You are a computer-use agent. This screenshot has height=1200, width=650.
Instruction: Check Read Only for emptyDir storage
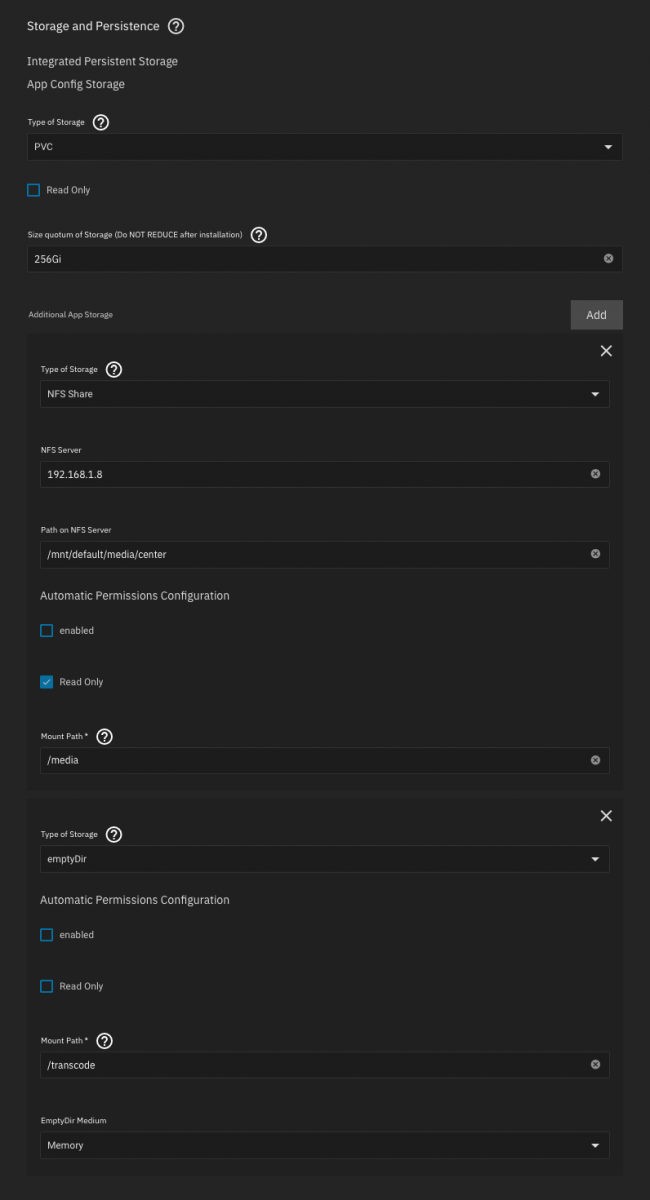(x=47, y=986)
